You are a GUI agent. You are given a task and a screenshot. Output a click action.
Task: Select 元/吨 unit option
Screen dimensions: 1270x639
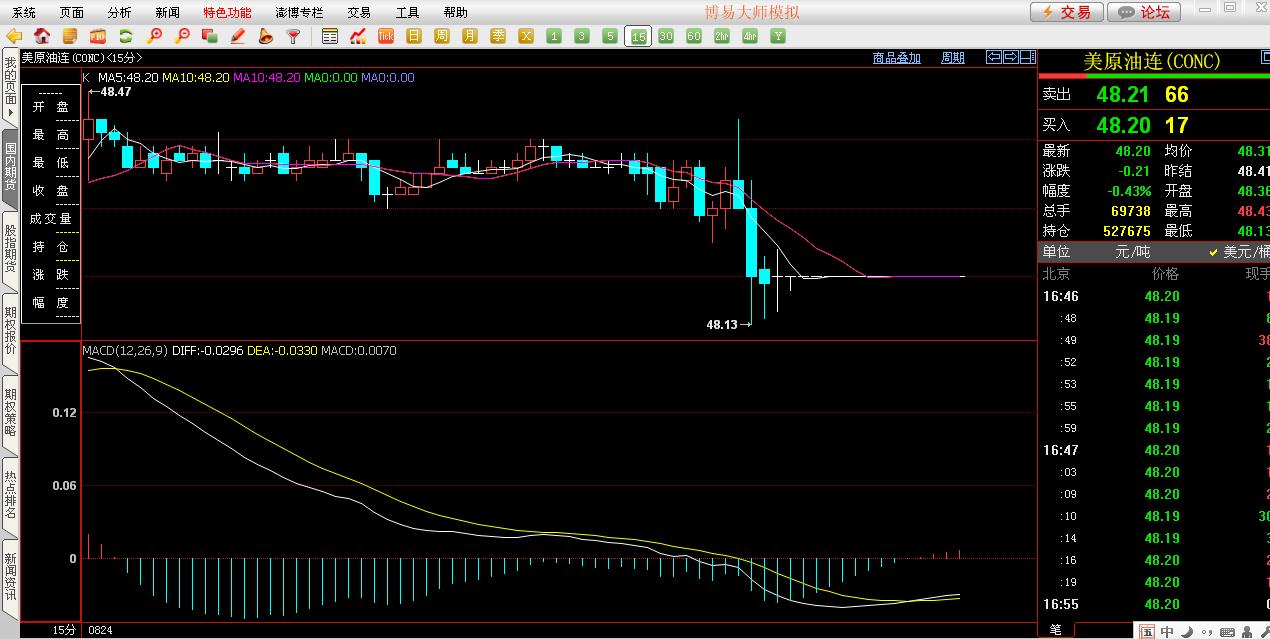pyautogui.click(x=1134, y=252)
